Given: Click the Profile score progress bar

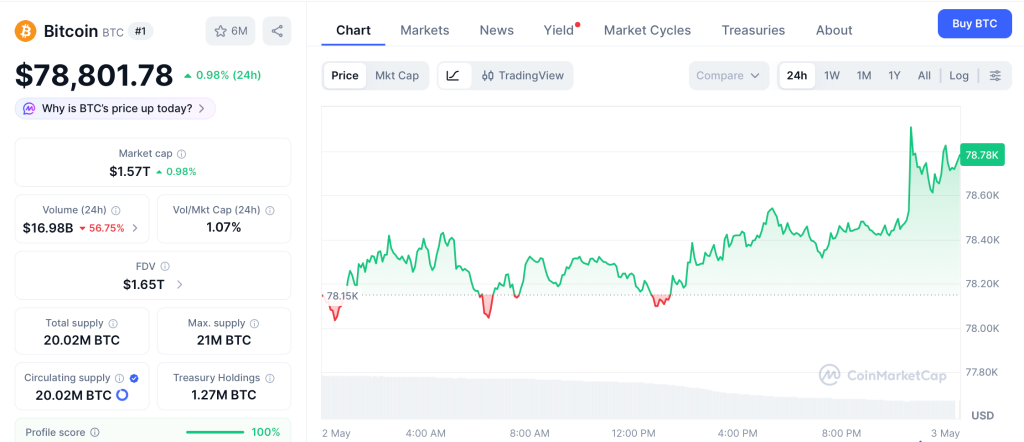Looking at the screenshot, I should [215, 432].
